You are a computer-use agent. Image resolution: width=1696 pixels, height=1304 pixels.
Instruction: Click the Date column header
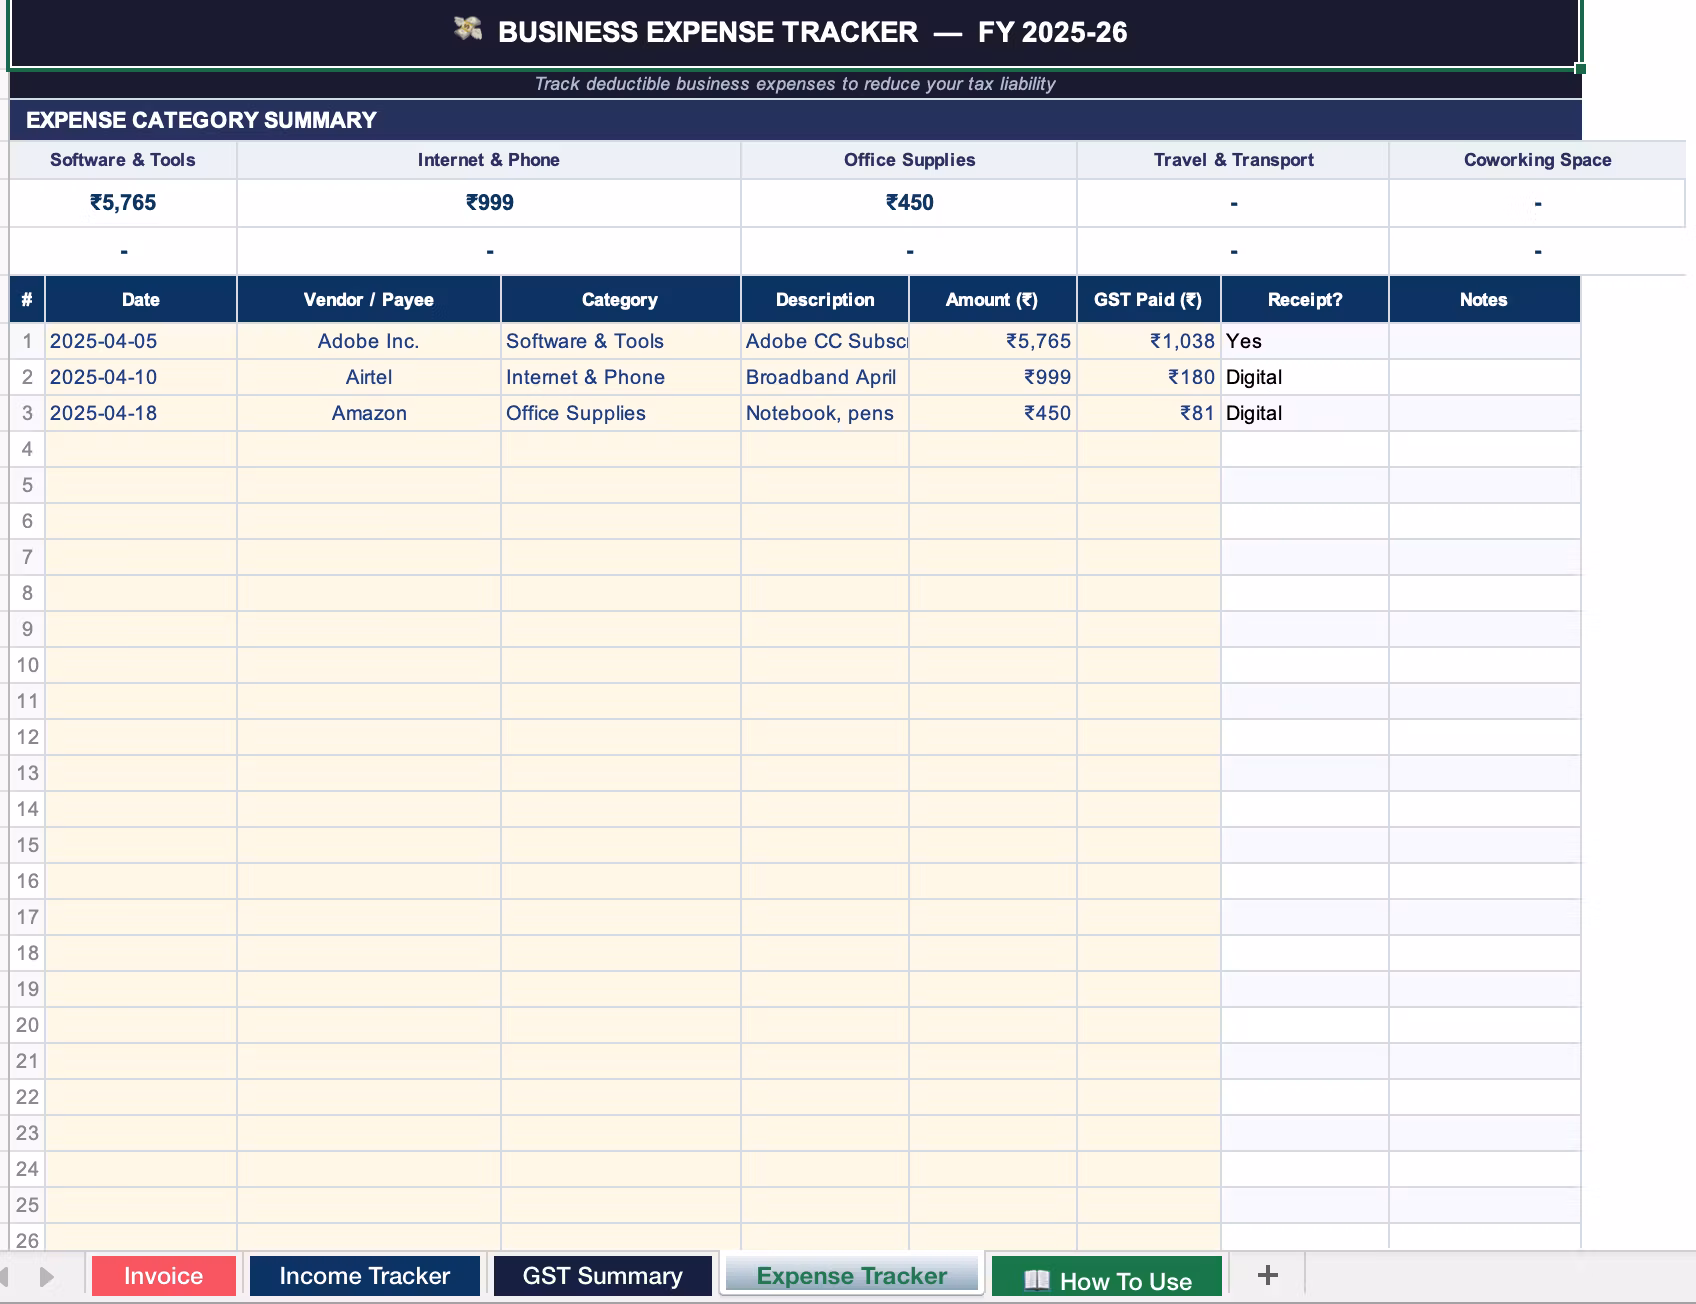[141, 300]
